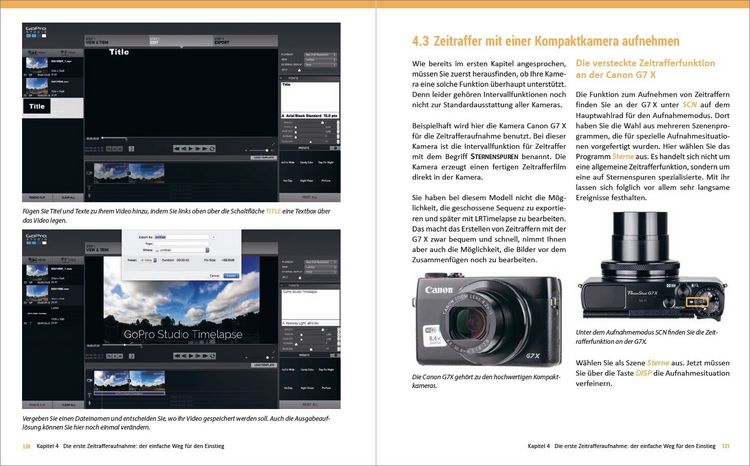
Task: Select the Title clip in upper media bin
Action: [53, 108]
